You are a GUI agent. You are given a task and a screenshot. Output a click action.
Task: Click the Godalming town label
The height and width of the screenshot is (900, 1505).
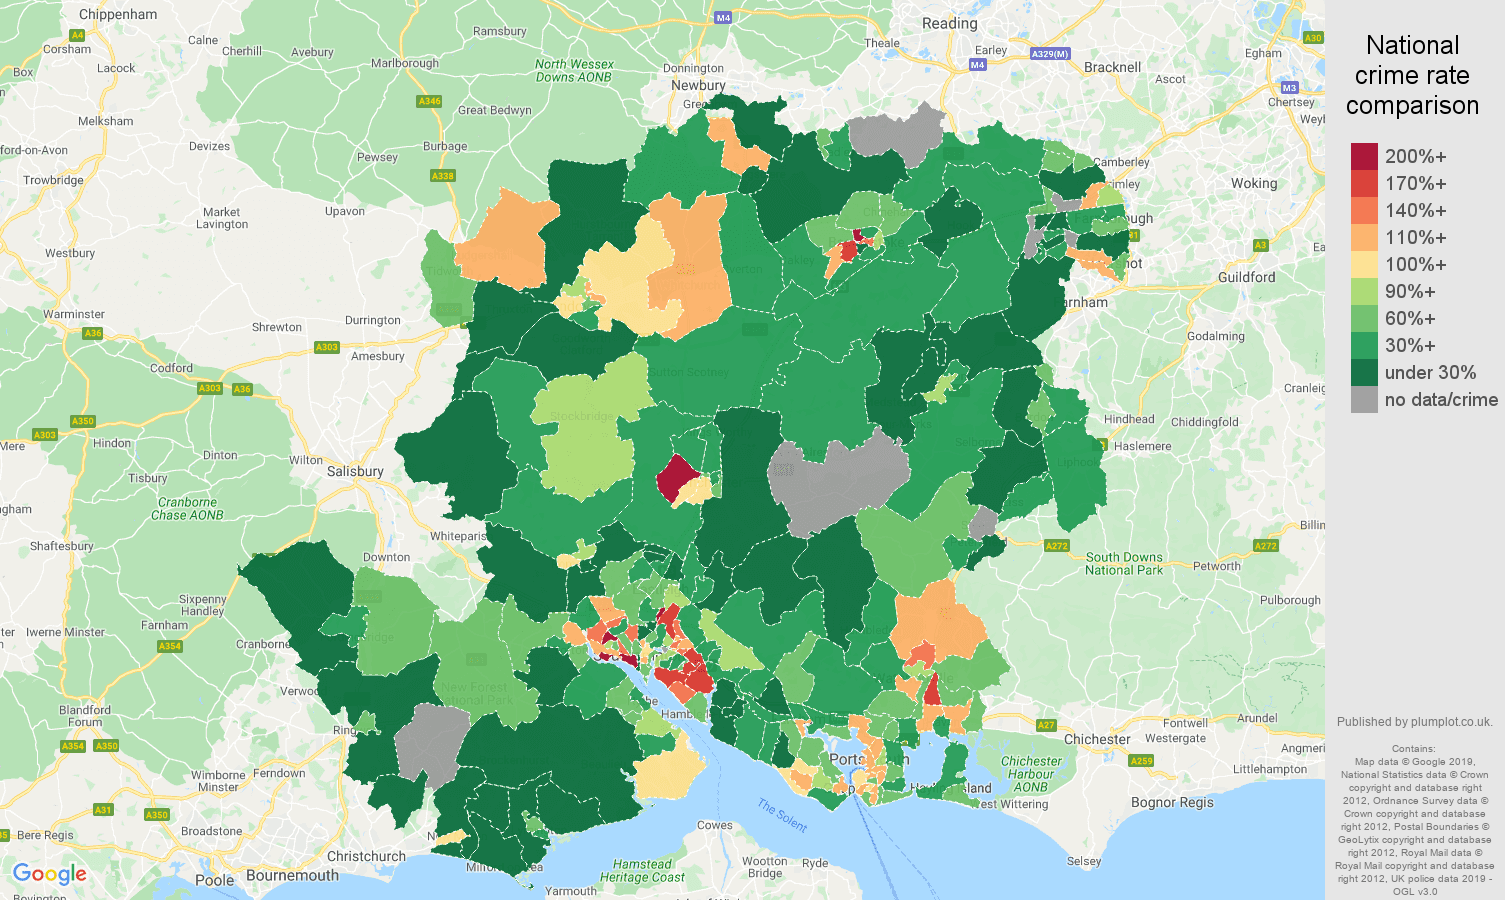(1216, 336)
